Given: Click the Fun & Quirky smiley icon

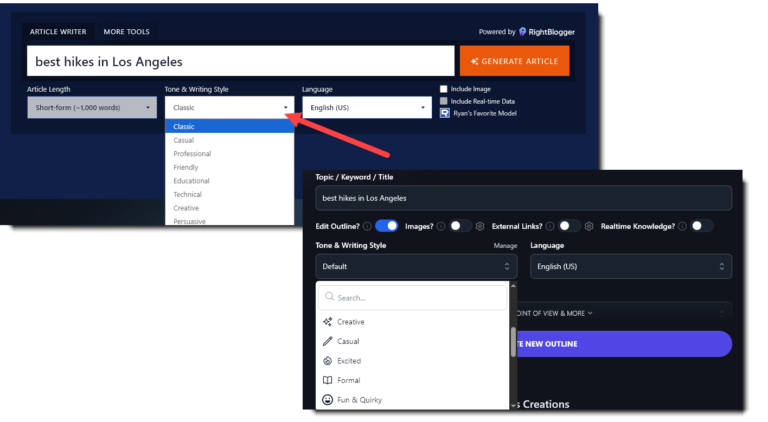Looking at the screenshot, I should pyautogui.click(x=328, y=400).
